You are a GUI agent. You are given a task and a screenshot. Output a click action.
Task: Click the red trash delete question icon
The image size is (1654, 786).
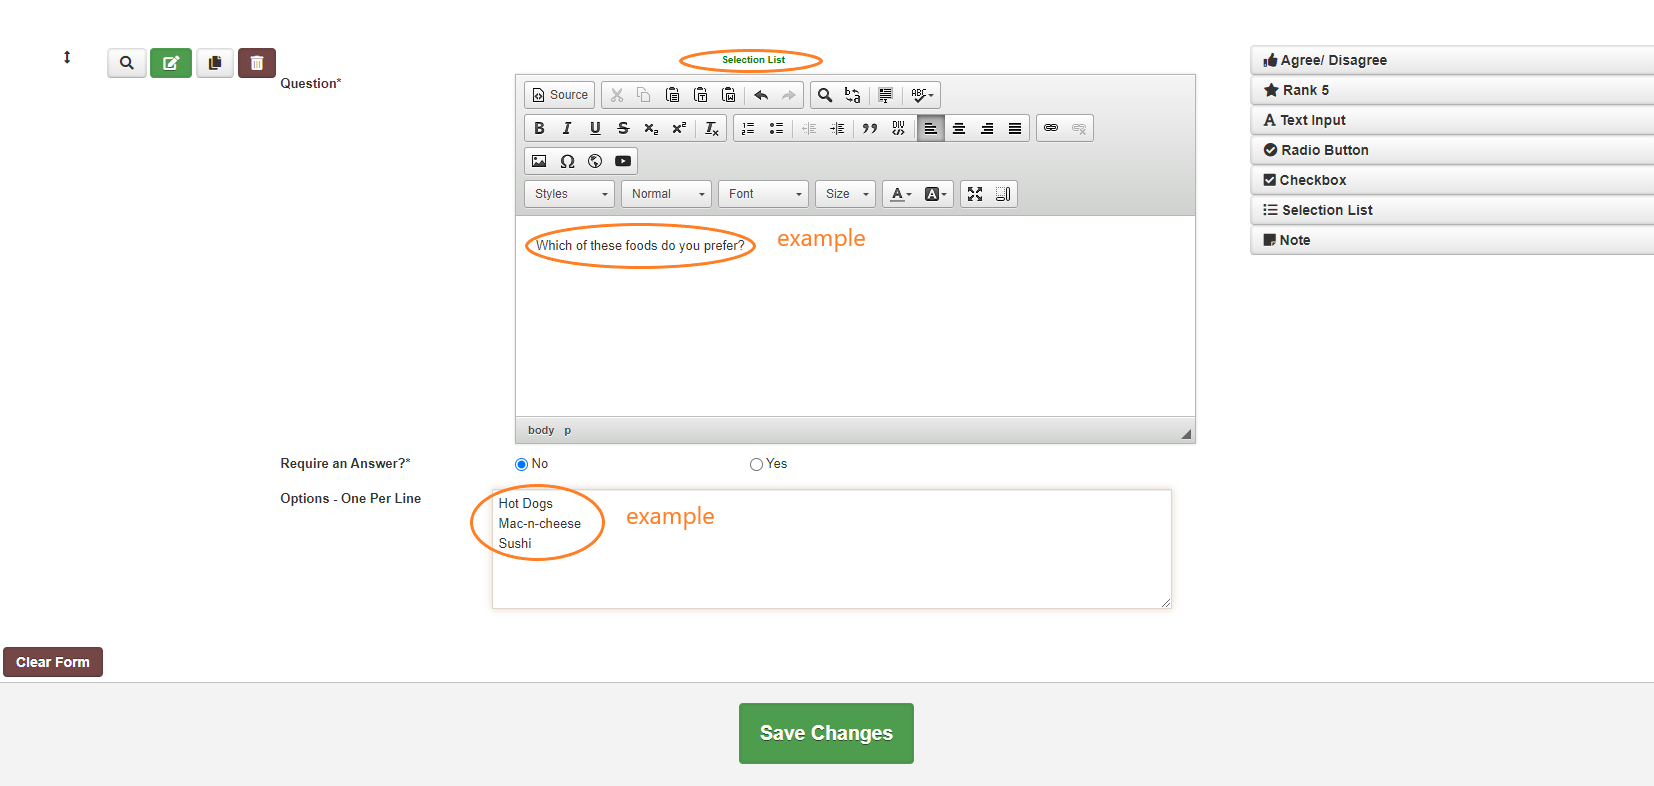coord(256,63)
